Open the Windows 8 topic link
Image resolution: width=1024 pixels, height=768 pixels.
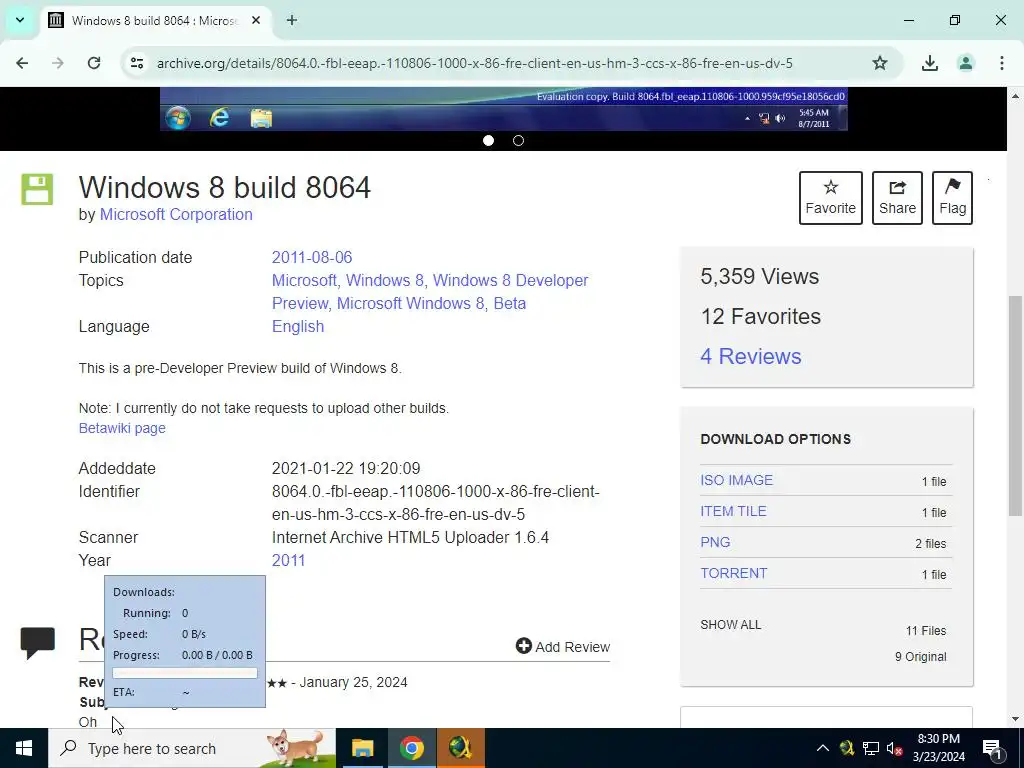pyautogui.click(x=385, y=280)
